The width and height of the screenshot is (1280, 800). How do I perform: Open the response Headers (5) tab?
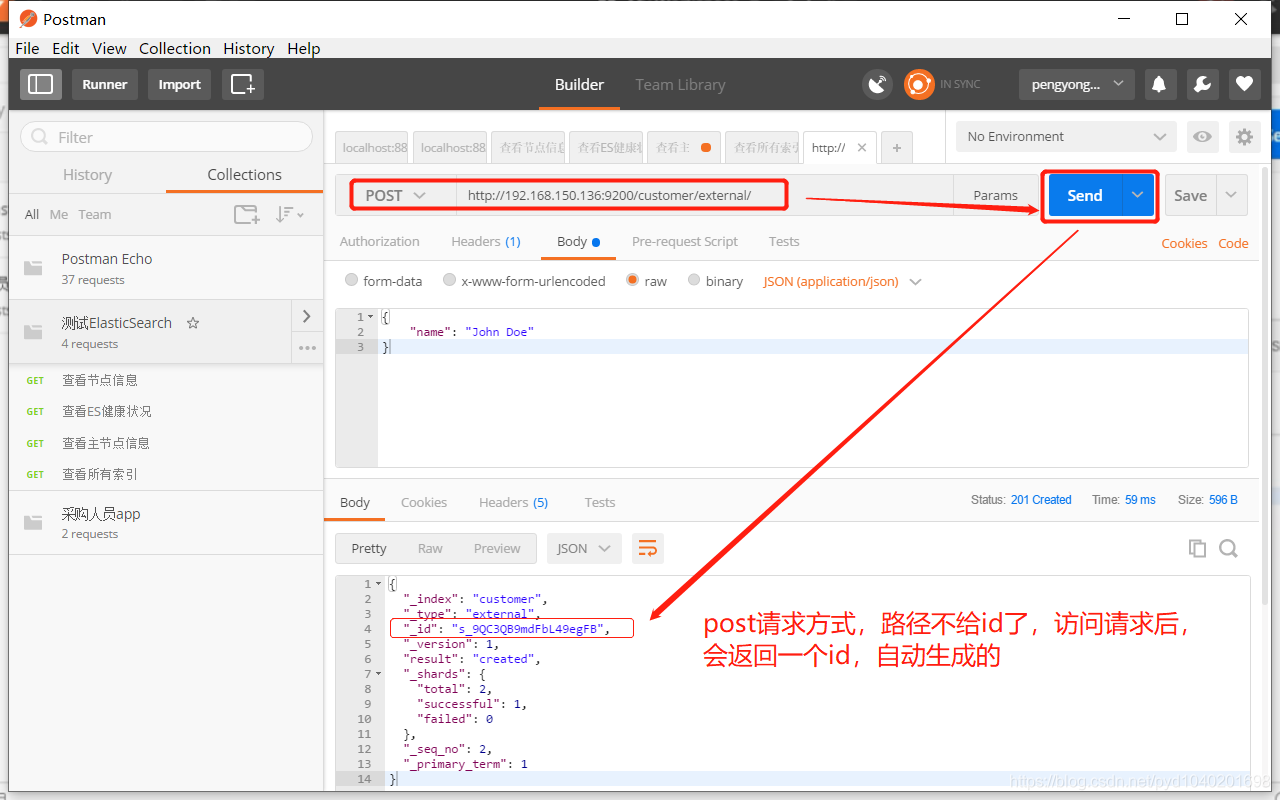pos(513,502)
